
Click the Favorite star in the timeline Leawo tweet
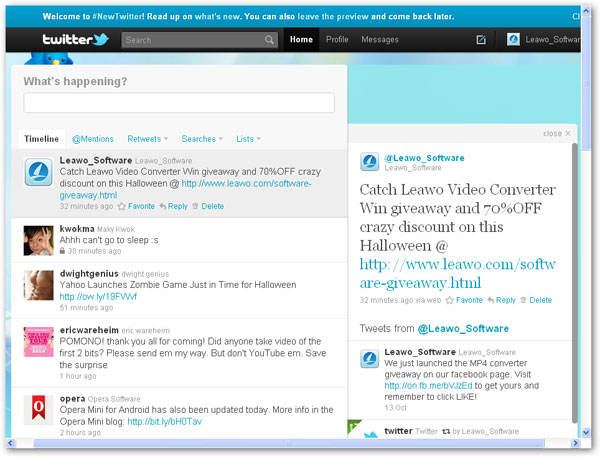(x=122, y=206)
